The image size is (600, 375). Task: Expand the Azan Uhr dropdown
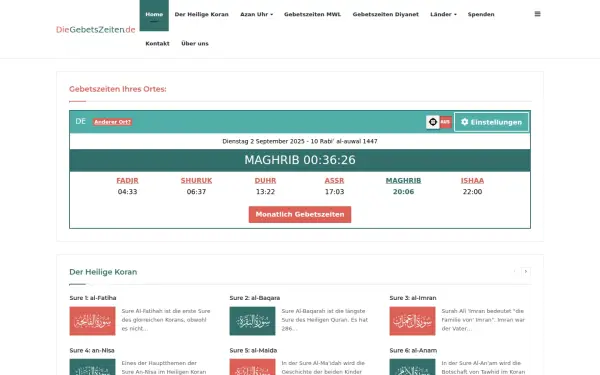256,14
